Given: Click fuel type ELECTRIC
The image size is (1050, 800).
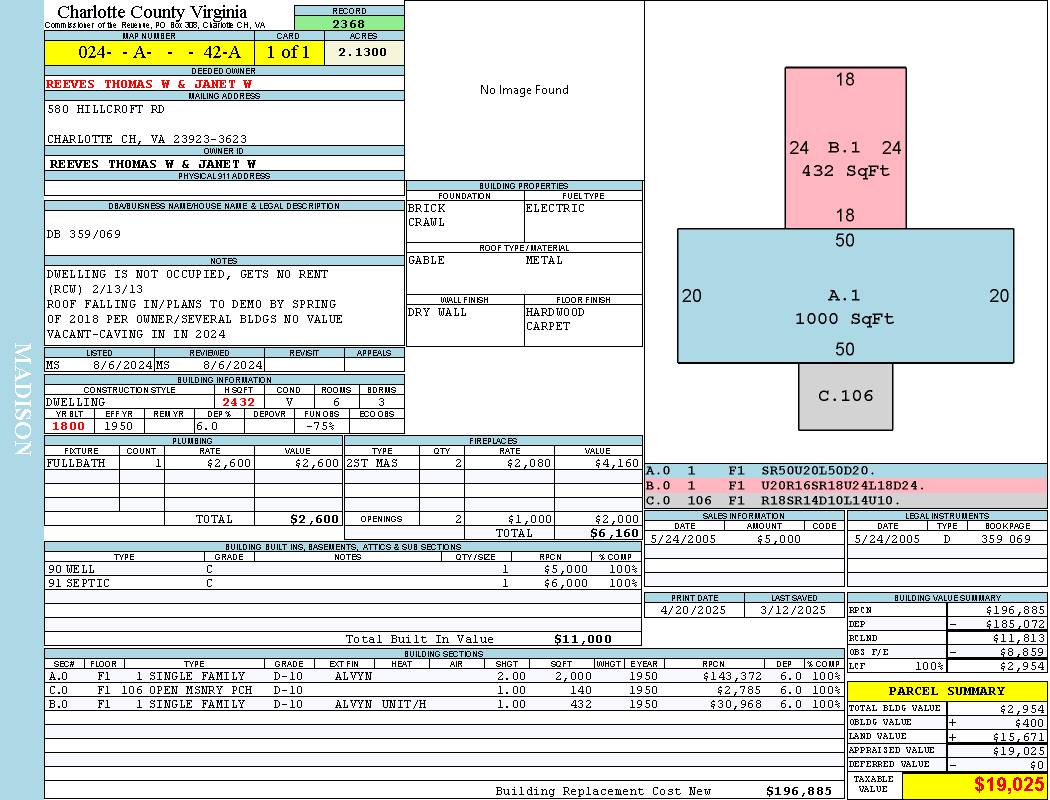Looking at the screenshot, I should tap(555, 208).
